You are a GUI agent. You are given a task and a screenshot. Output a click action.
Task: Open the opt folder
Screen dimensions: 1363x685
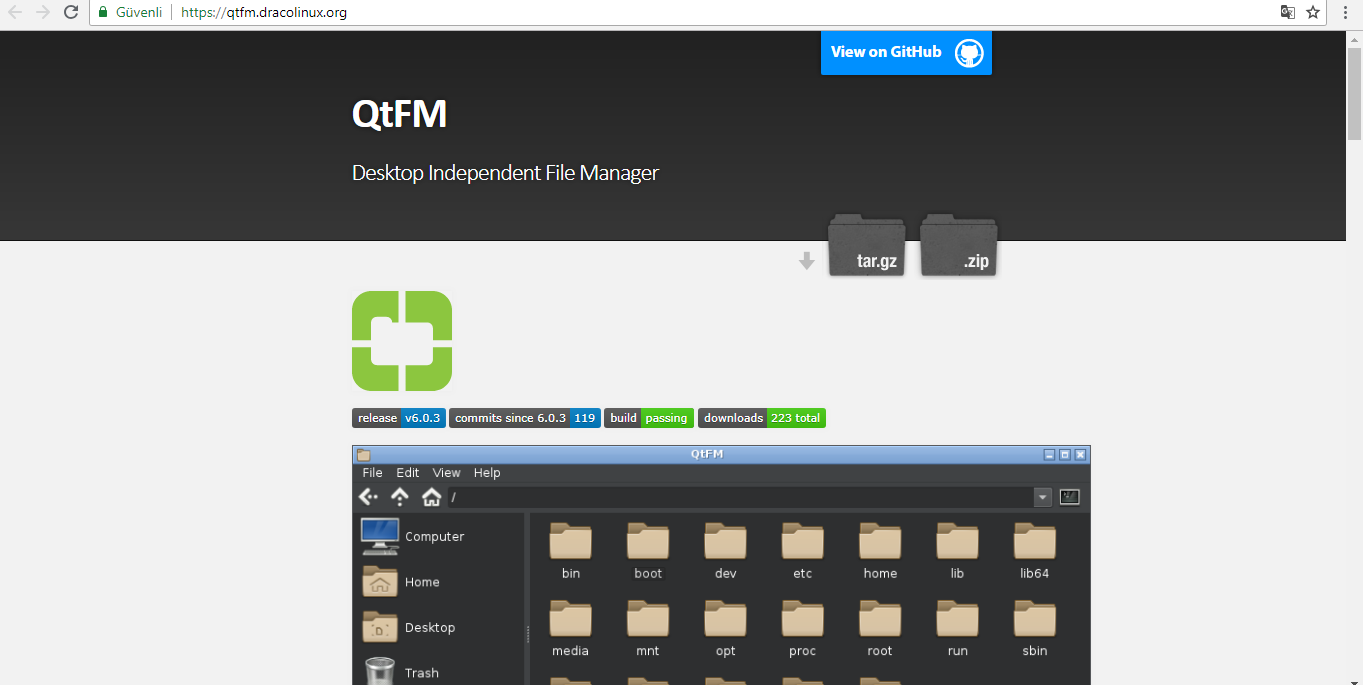coord(725,629)
